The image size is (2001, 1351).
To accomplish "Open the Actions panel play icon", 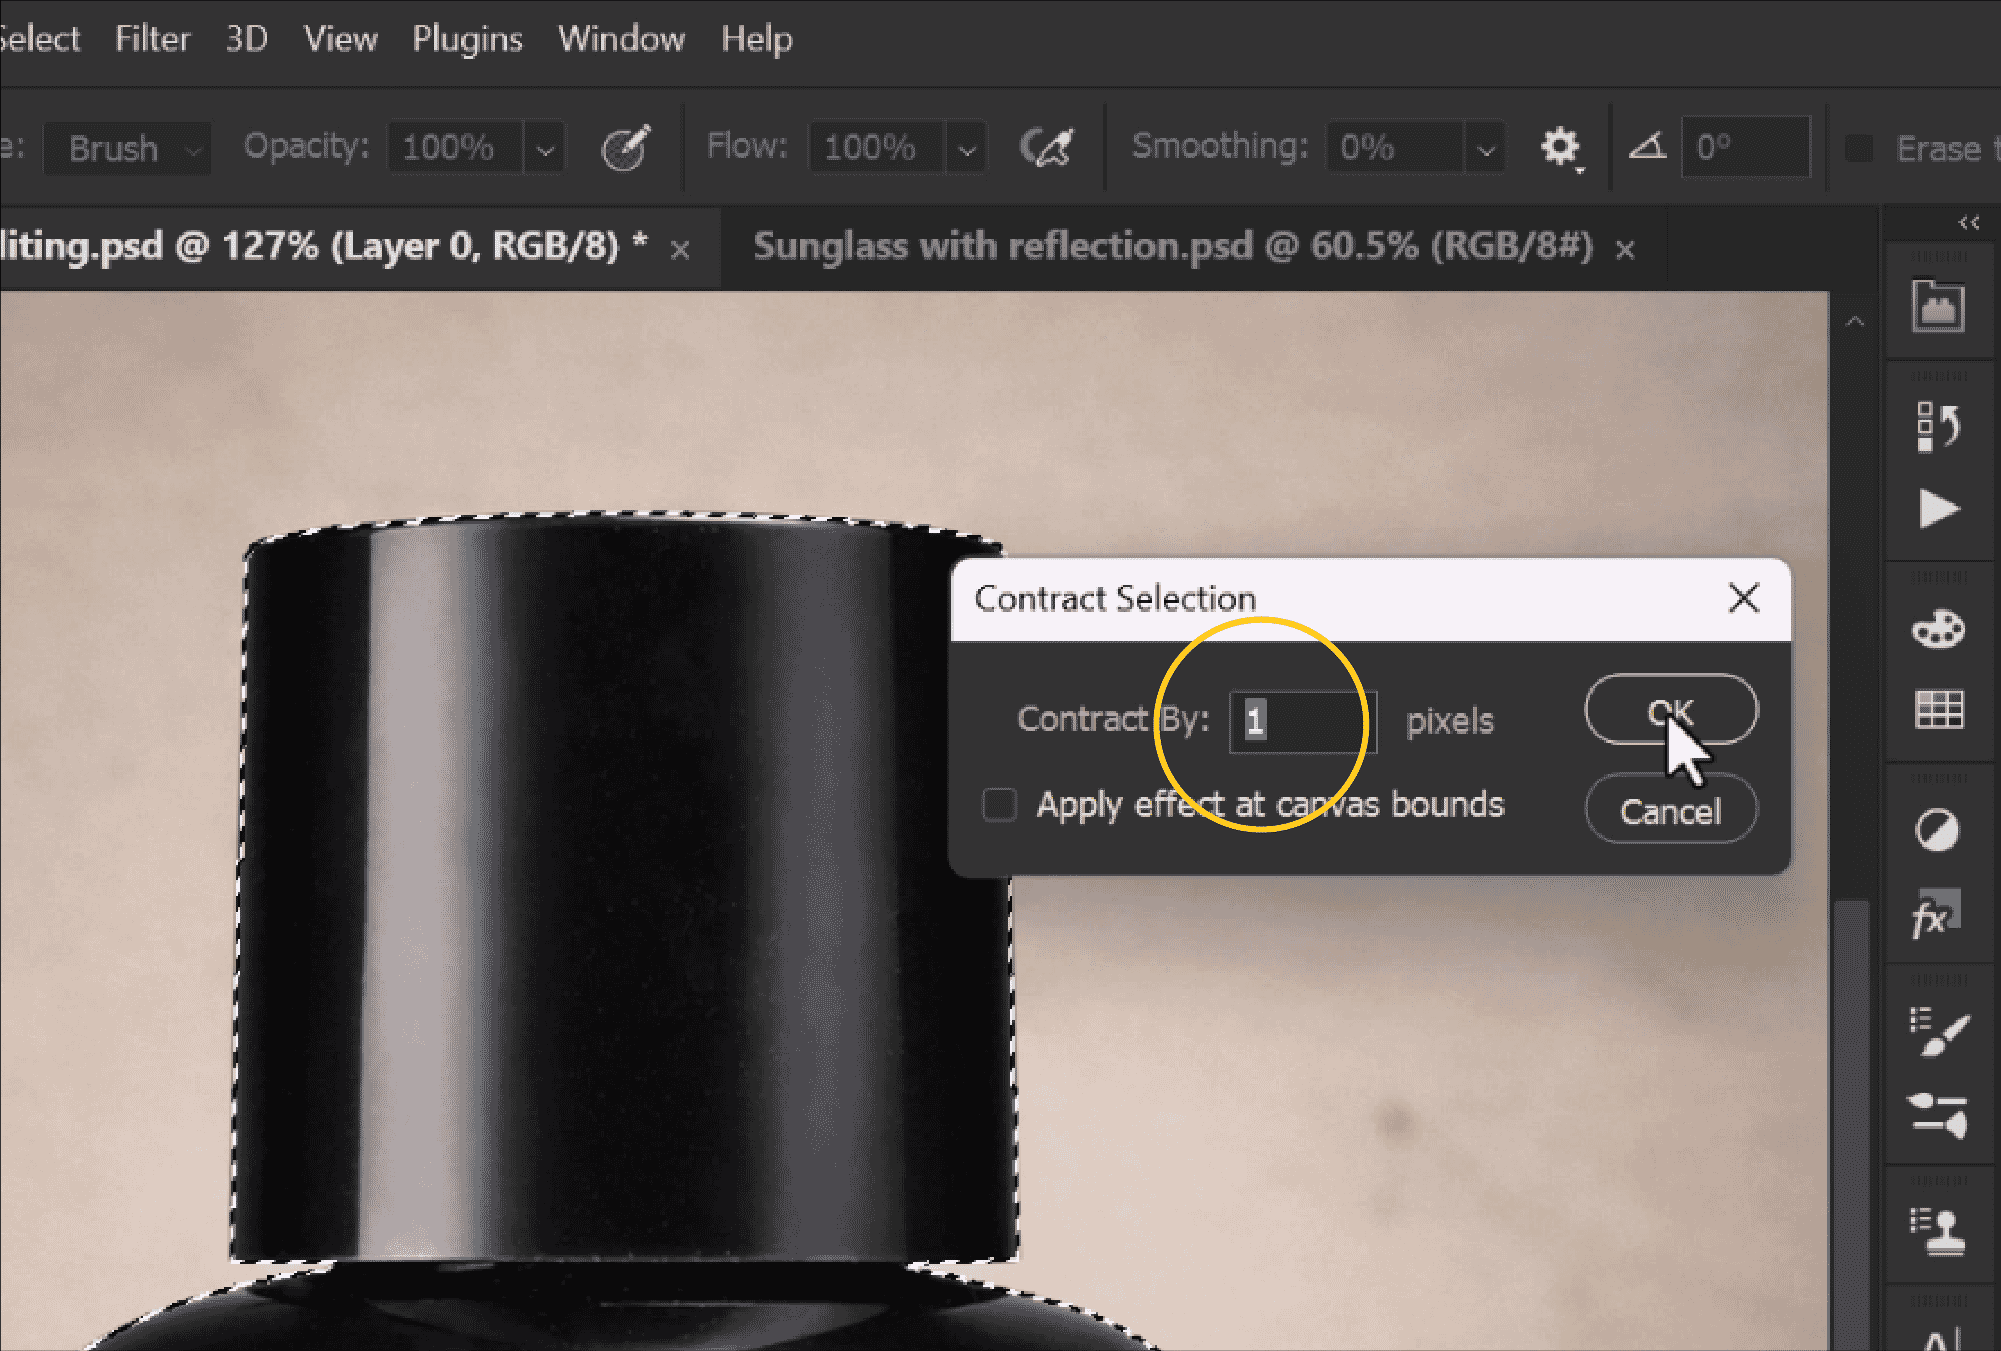I will pyautogui.click(x=1939, y=509).
